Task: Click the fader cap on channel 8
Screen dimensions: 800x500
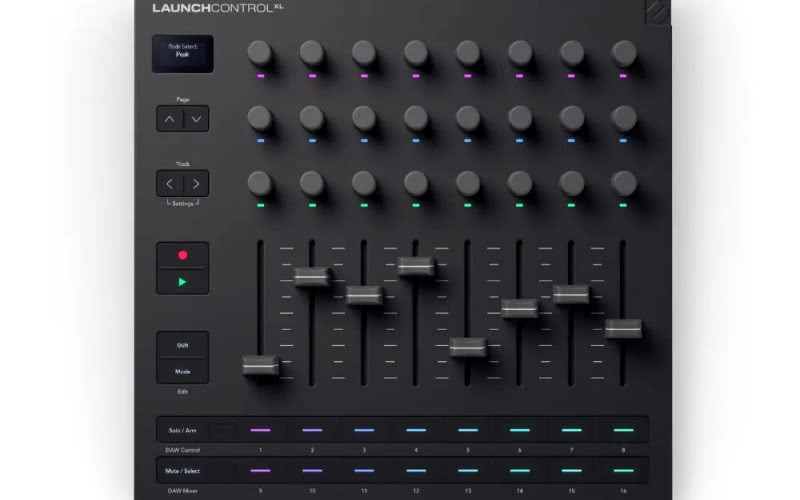Action: click(x=623, y=329)
